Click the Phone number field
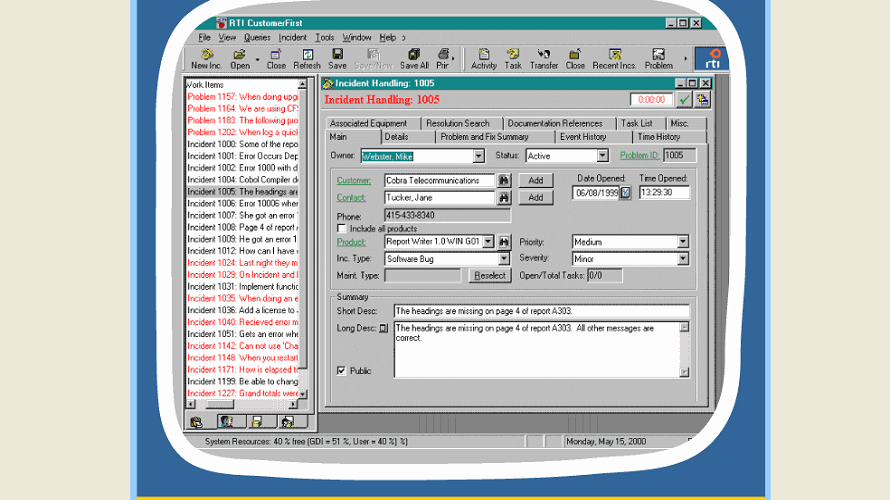Screen dimensions: 890x500 [447, 216]
